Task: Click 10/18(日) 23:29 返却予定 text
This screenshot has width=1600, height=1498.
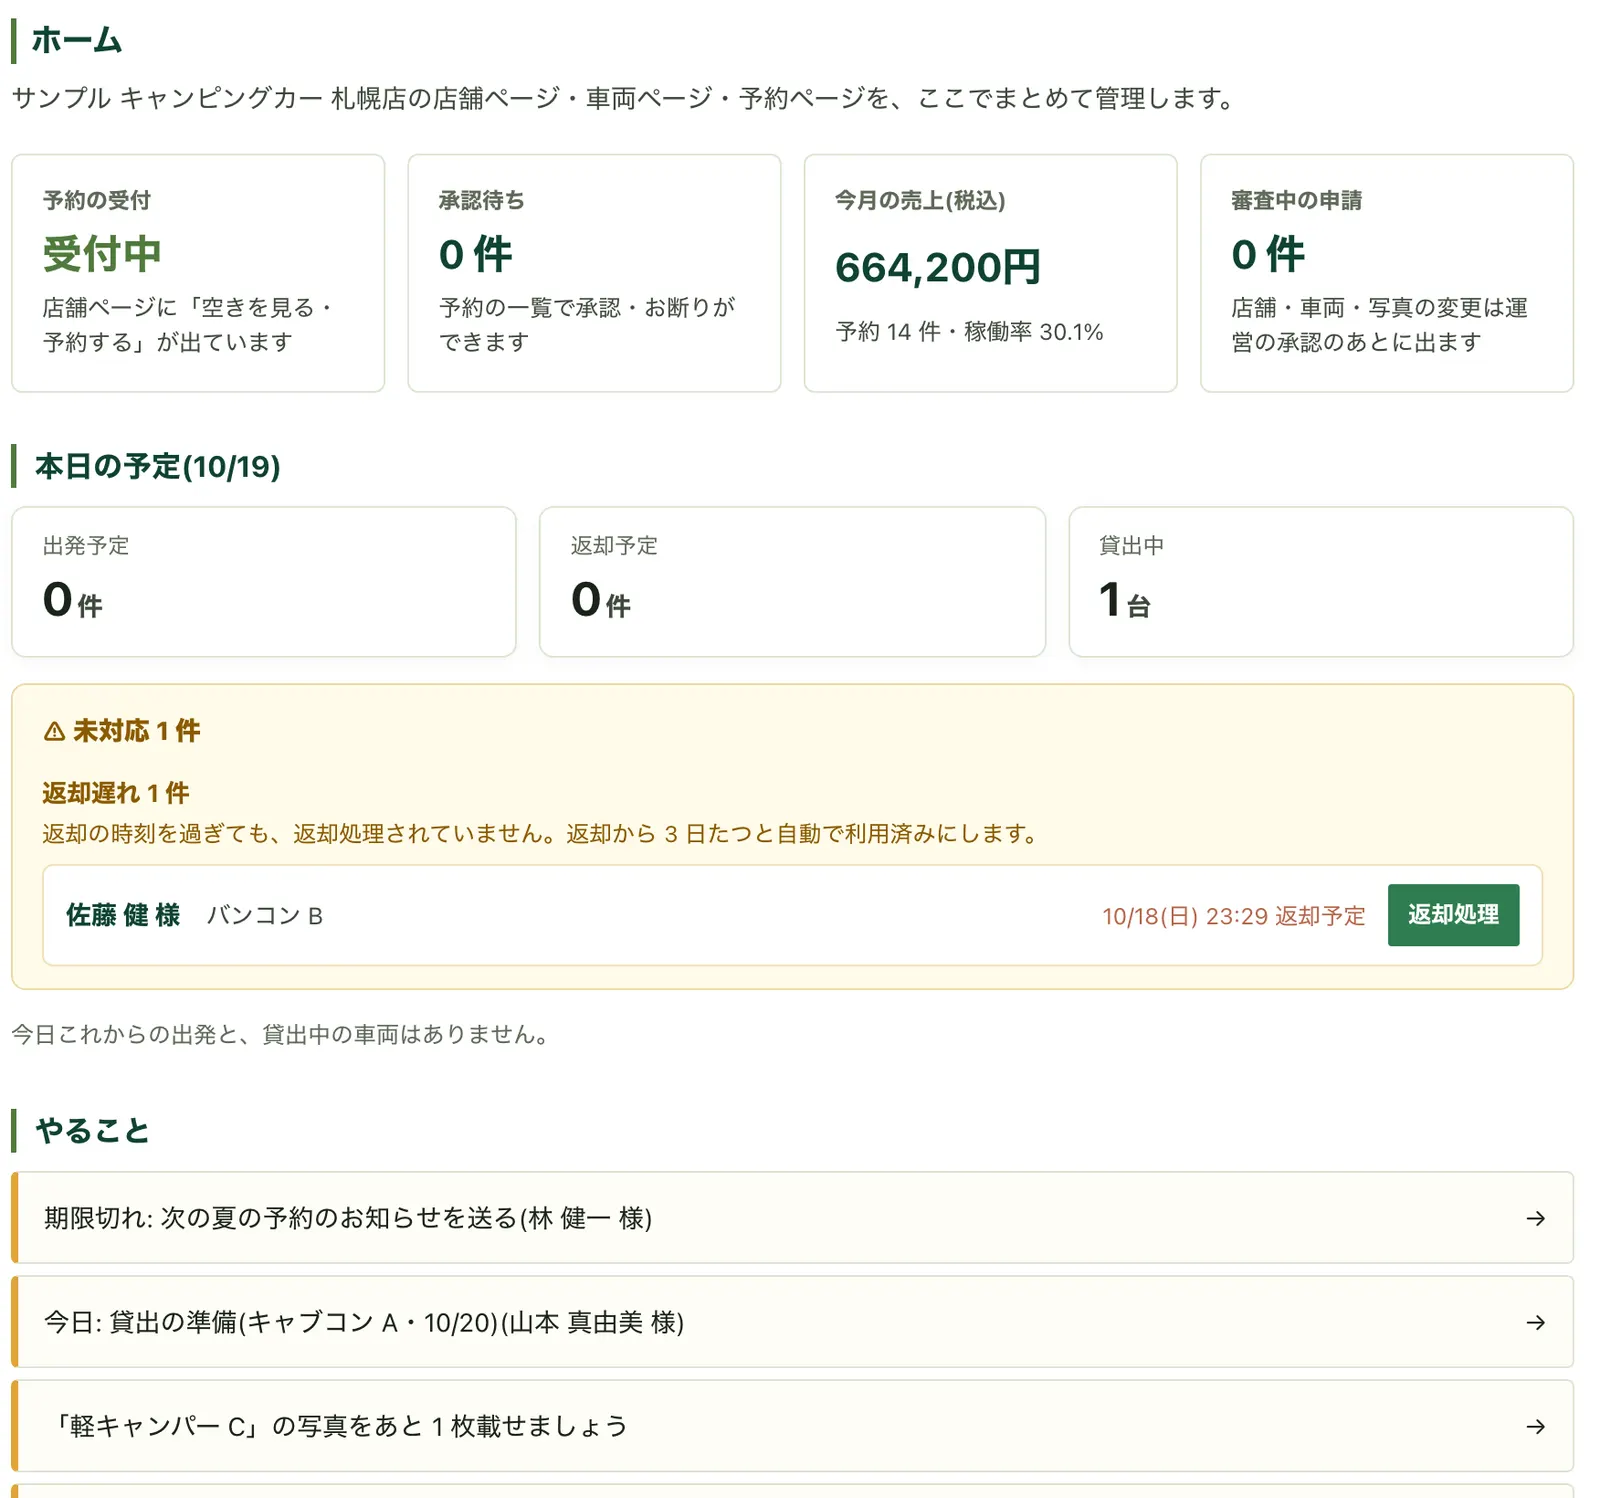Action: [1233, 916]
